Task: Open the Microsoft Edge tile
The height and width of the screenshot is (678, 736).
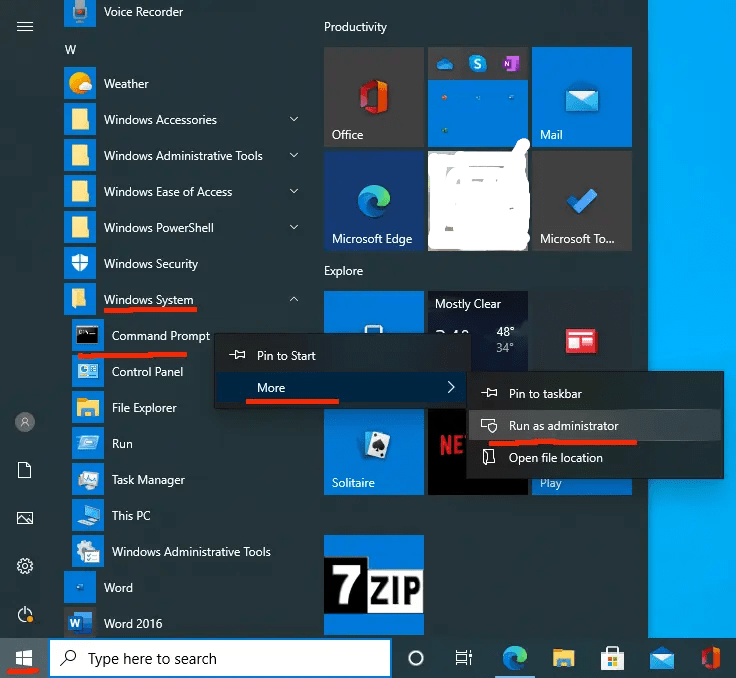Action: (374, 200)
